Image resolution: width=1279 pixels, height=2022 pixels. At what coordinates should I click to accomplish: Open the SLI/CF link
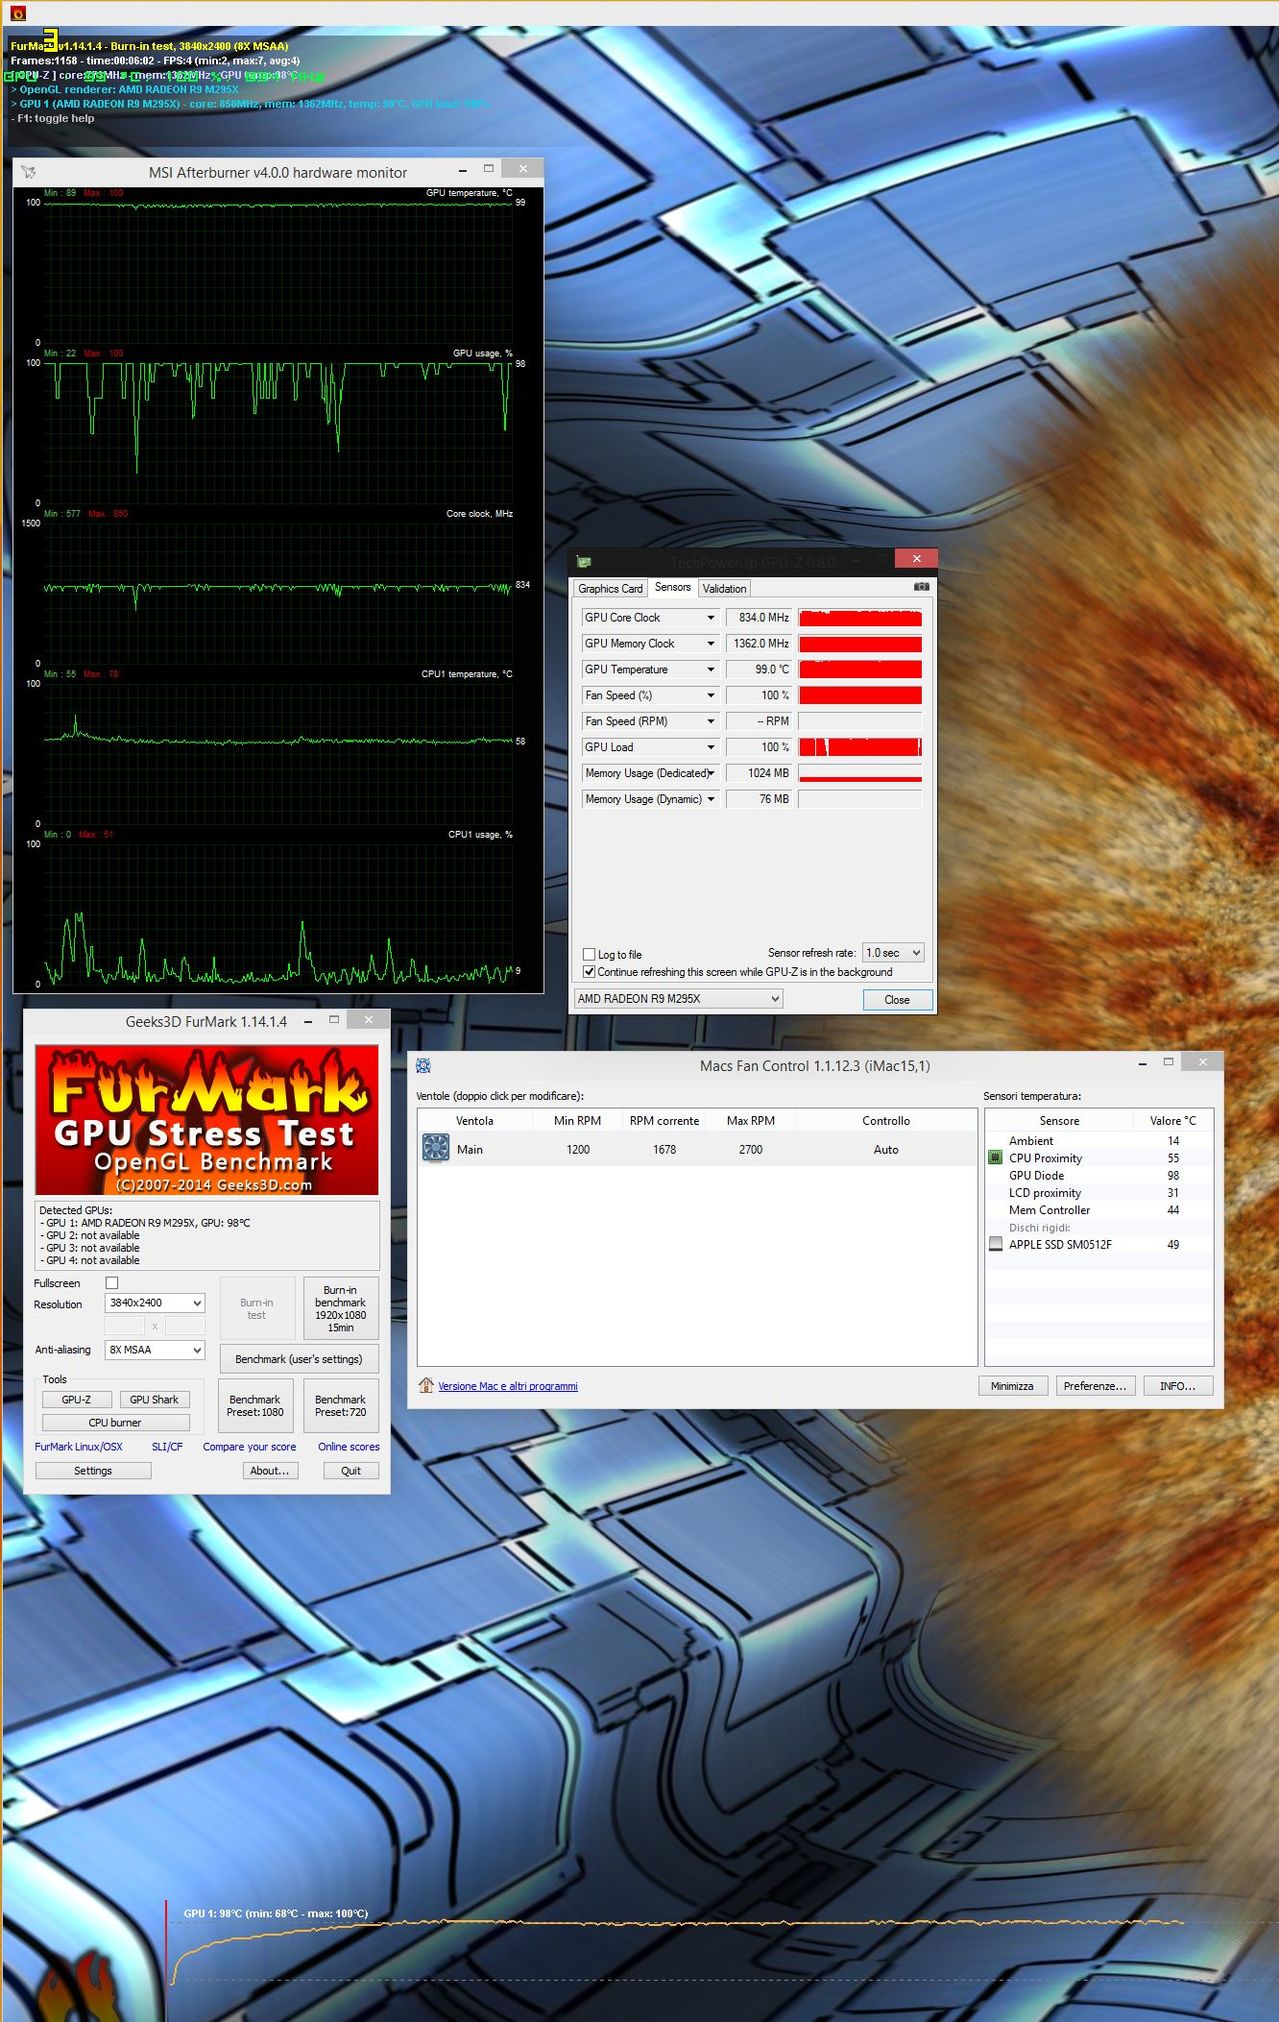pos(167,1447)
